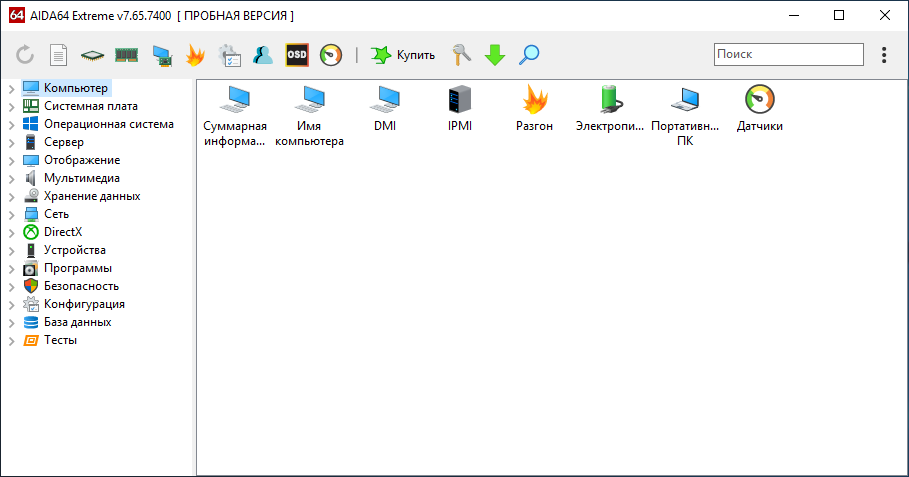Image resolution: width=909 pixels, height=477 pixels.
Task: Click the Купить buy button
Action: pos(403,55)
